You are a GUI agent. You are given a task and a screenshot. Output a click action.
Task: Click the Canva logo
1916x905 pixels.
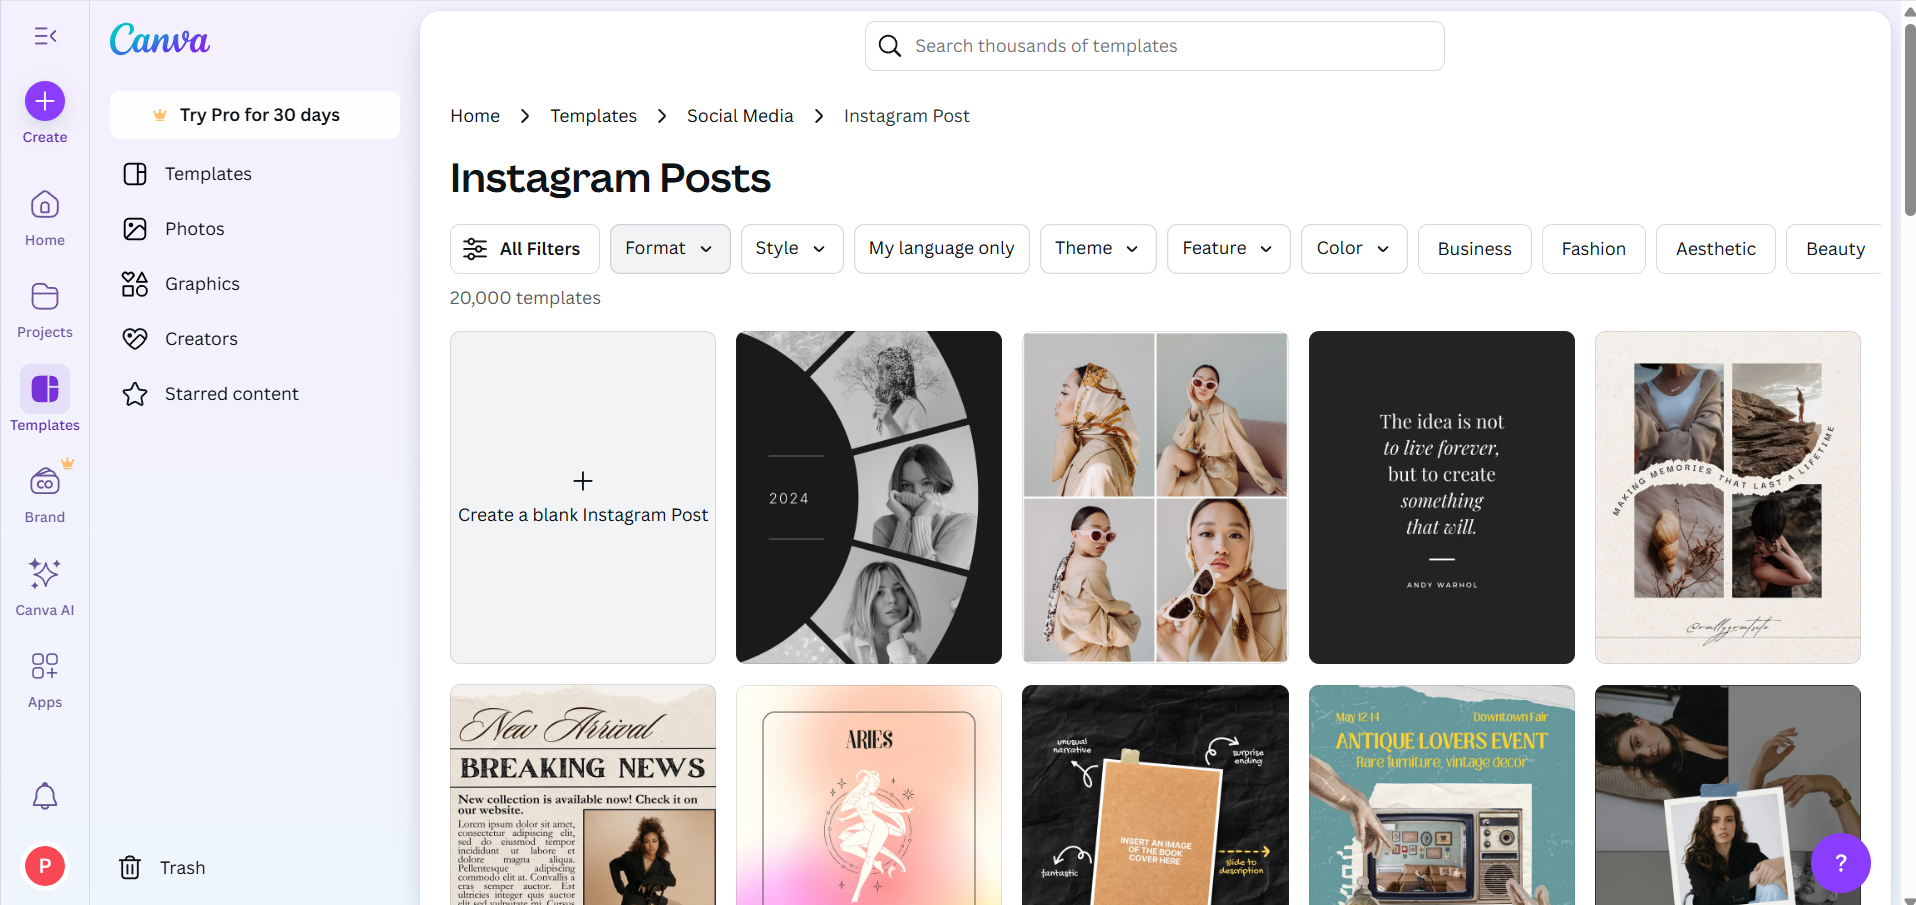(160, 39)
